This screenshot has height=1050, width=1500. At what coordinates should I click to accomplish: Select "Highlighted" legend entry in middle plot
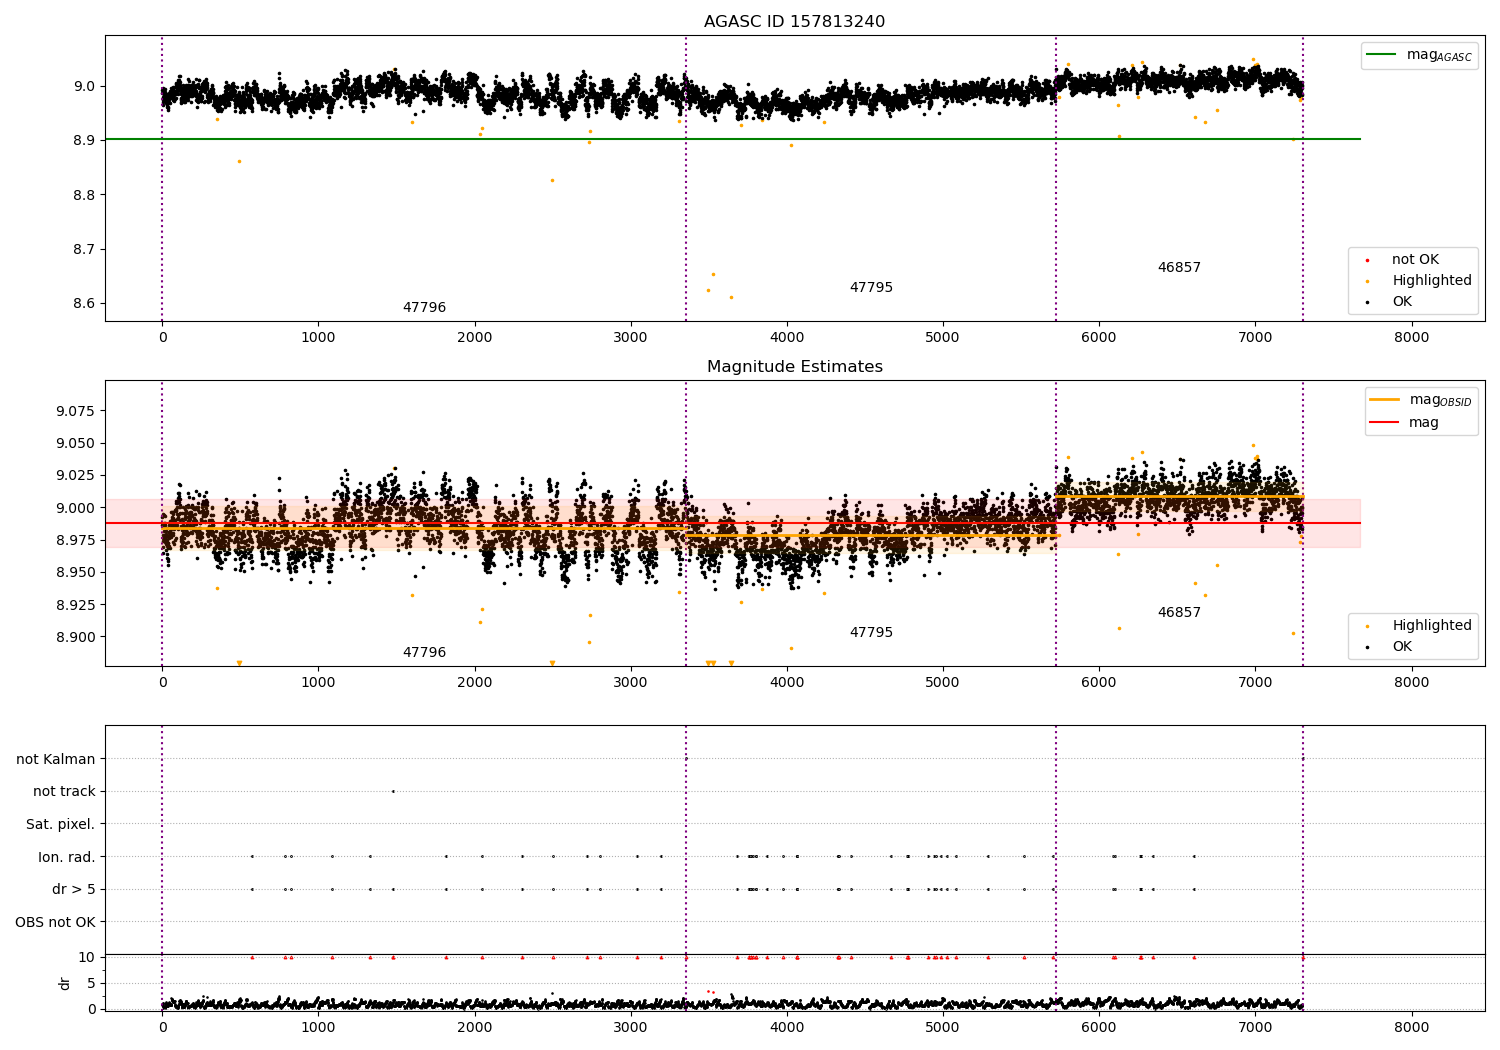[1431, 626]
